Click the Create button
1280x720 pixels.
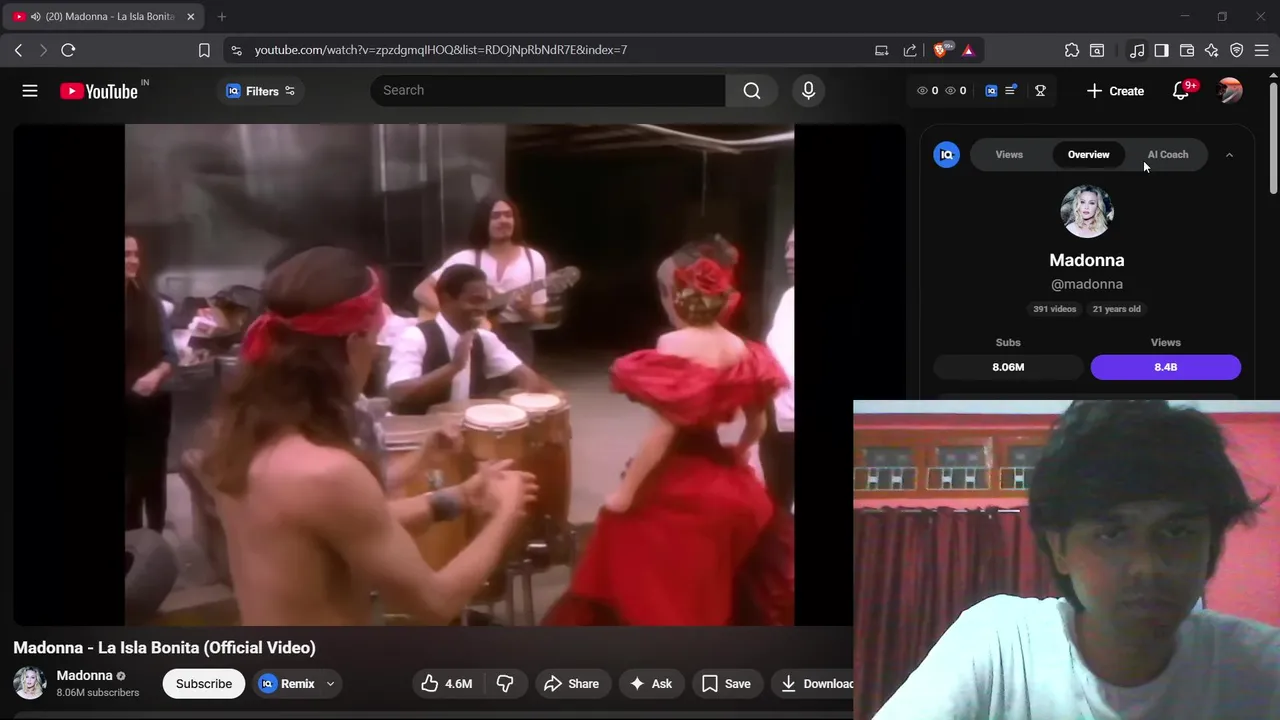pos(1115,91)
